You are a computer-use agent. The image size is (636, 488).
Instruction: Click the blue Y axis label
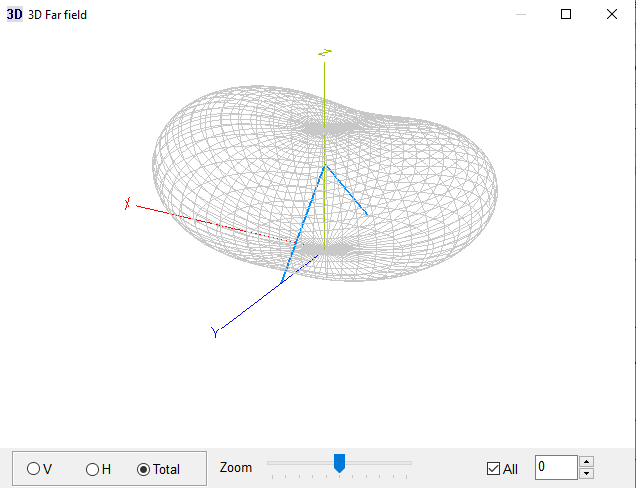[x=215, y=332]
